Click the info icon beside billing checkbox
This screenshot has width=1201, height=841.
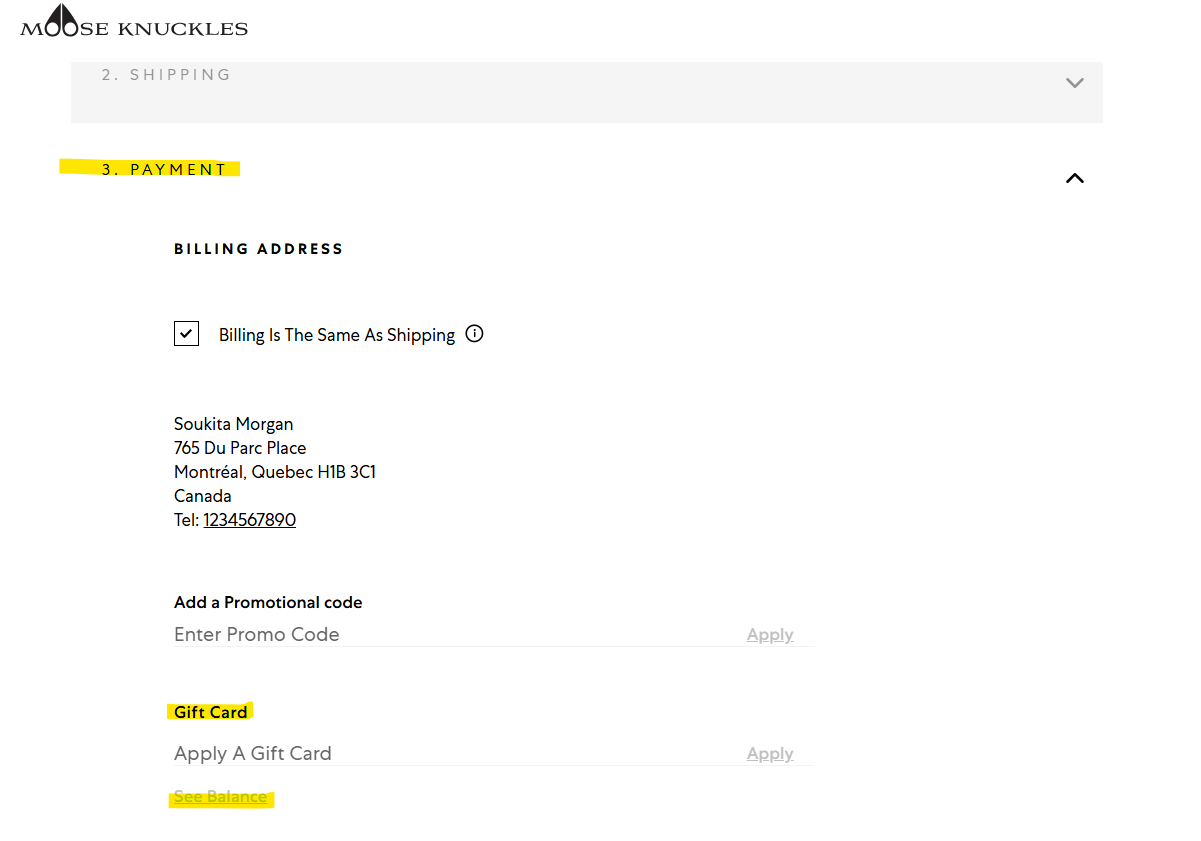click(x=475, y=334)
